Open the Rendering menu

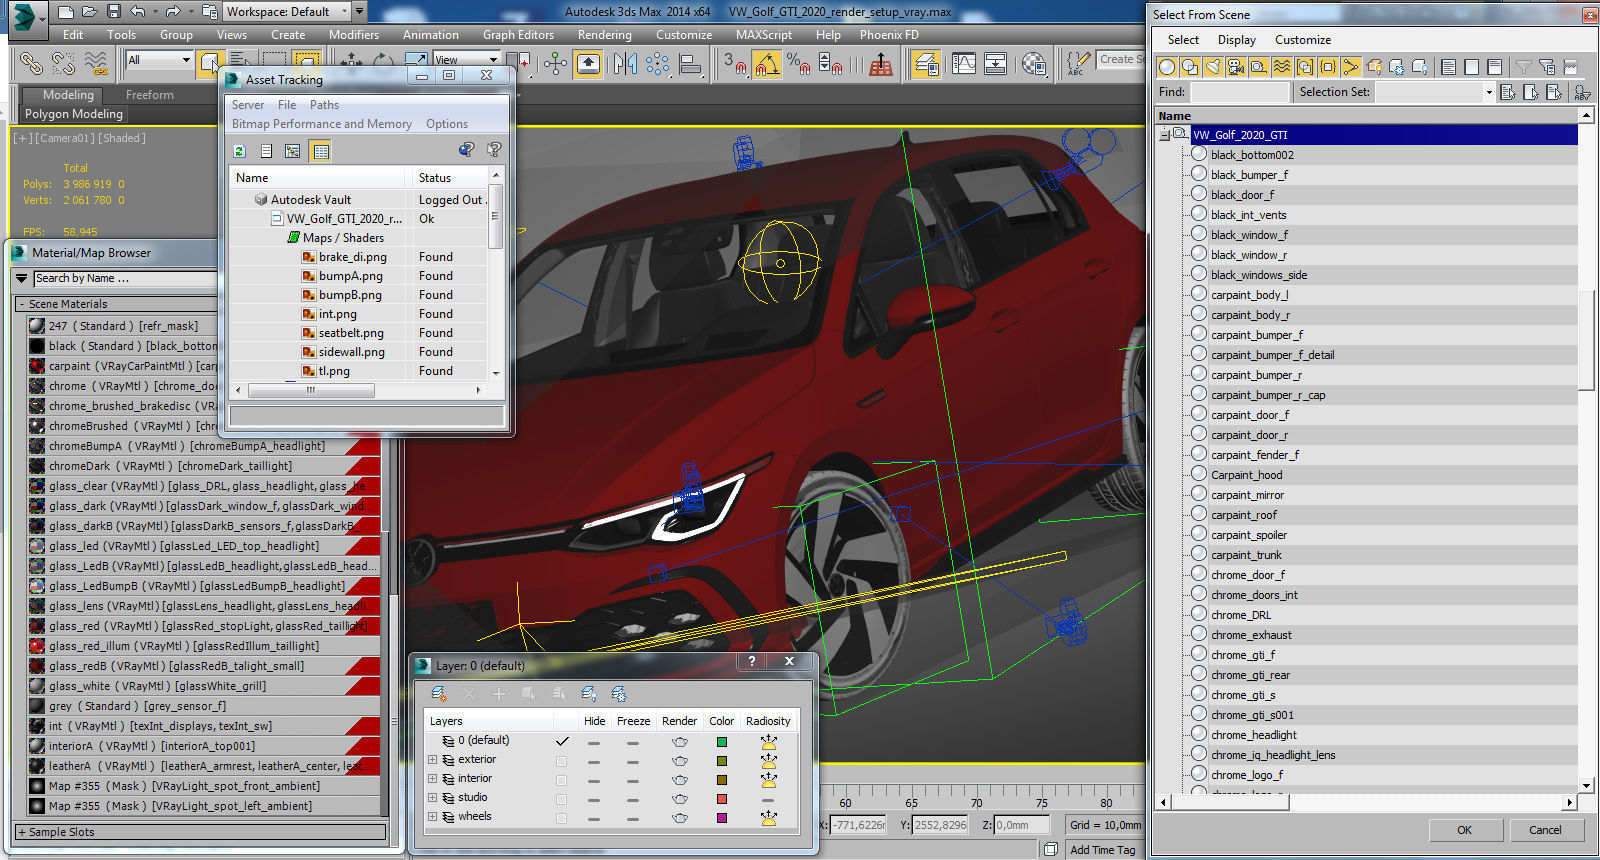[604, 35]
